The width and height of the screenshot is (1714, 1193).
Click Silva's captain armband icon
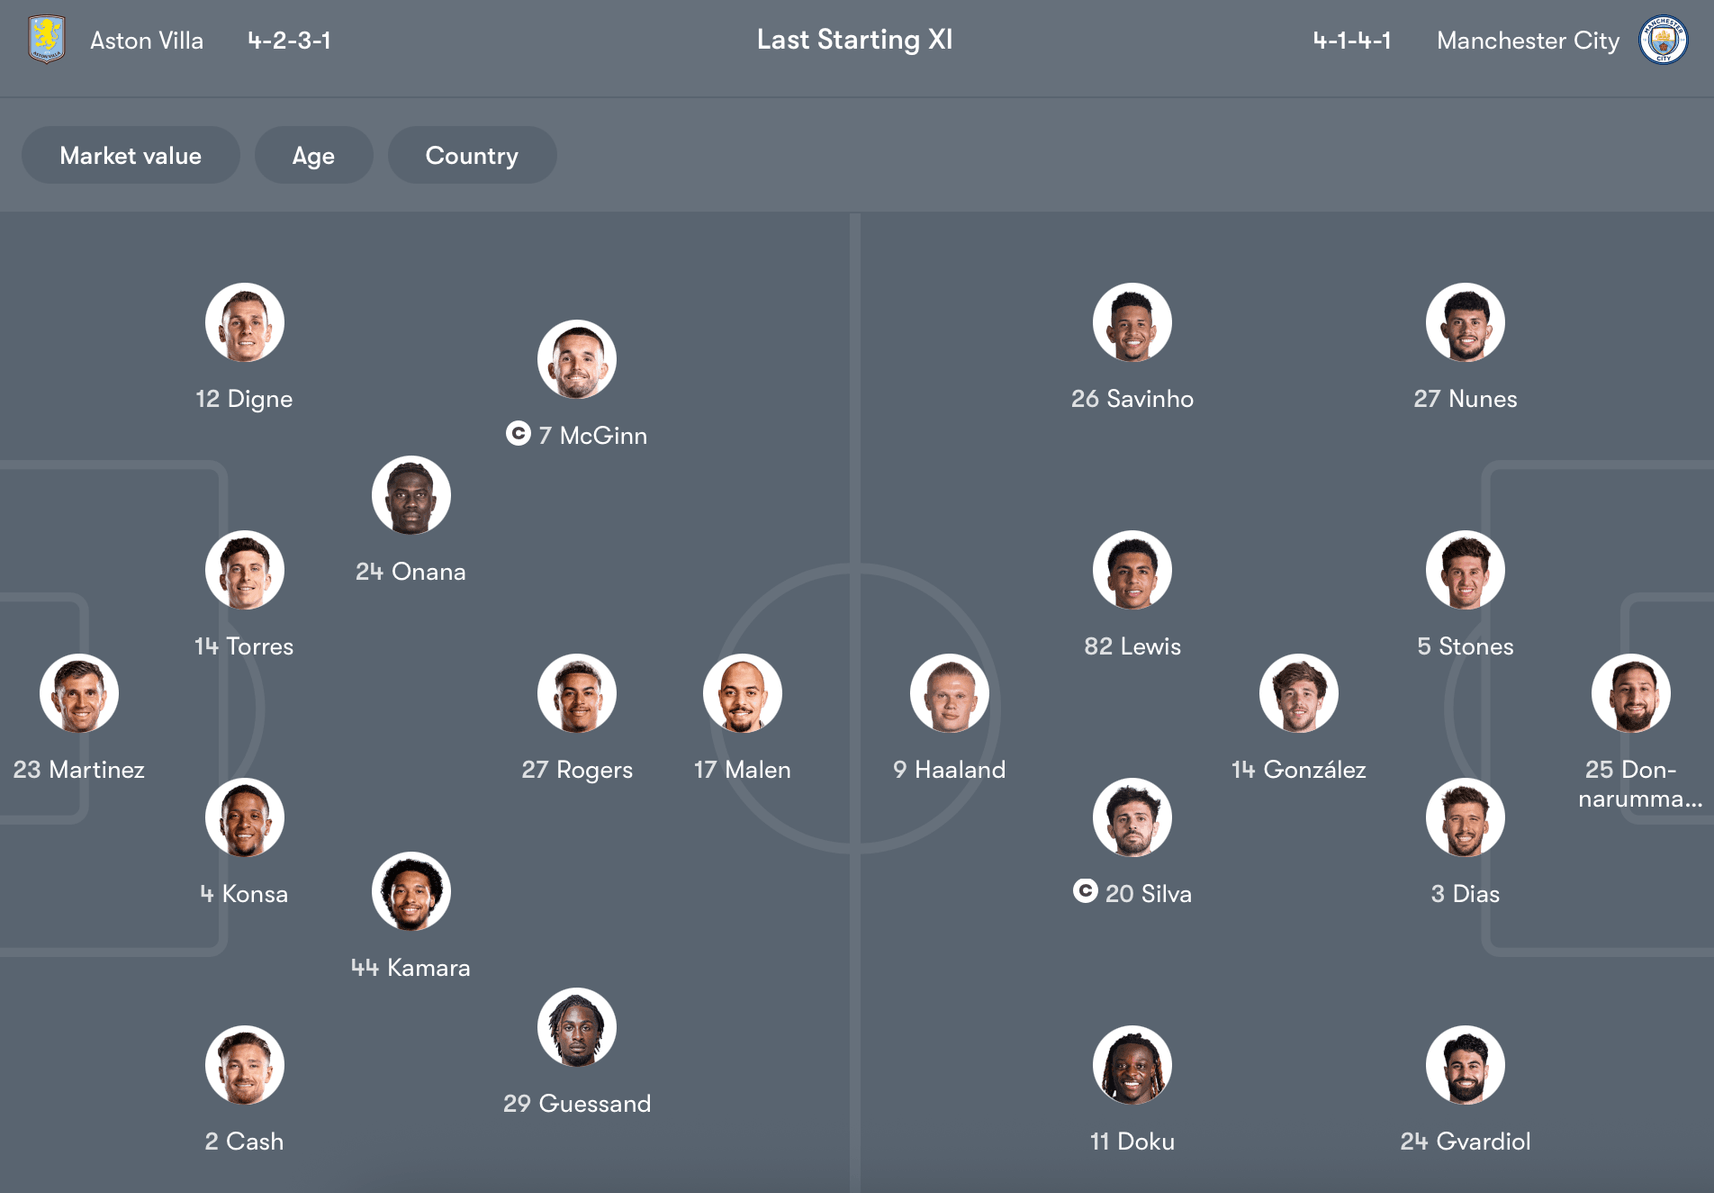[x=1085, y=890]
